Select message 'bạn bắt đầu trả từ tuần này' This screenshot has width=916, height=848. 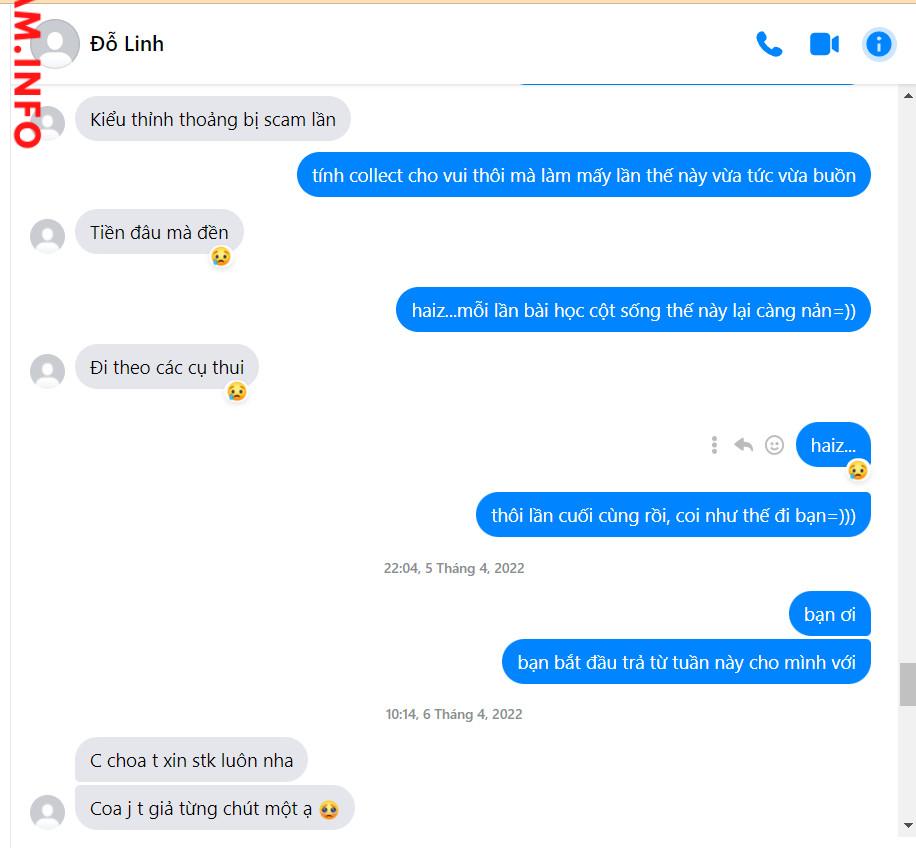point(686,662)
